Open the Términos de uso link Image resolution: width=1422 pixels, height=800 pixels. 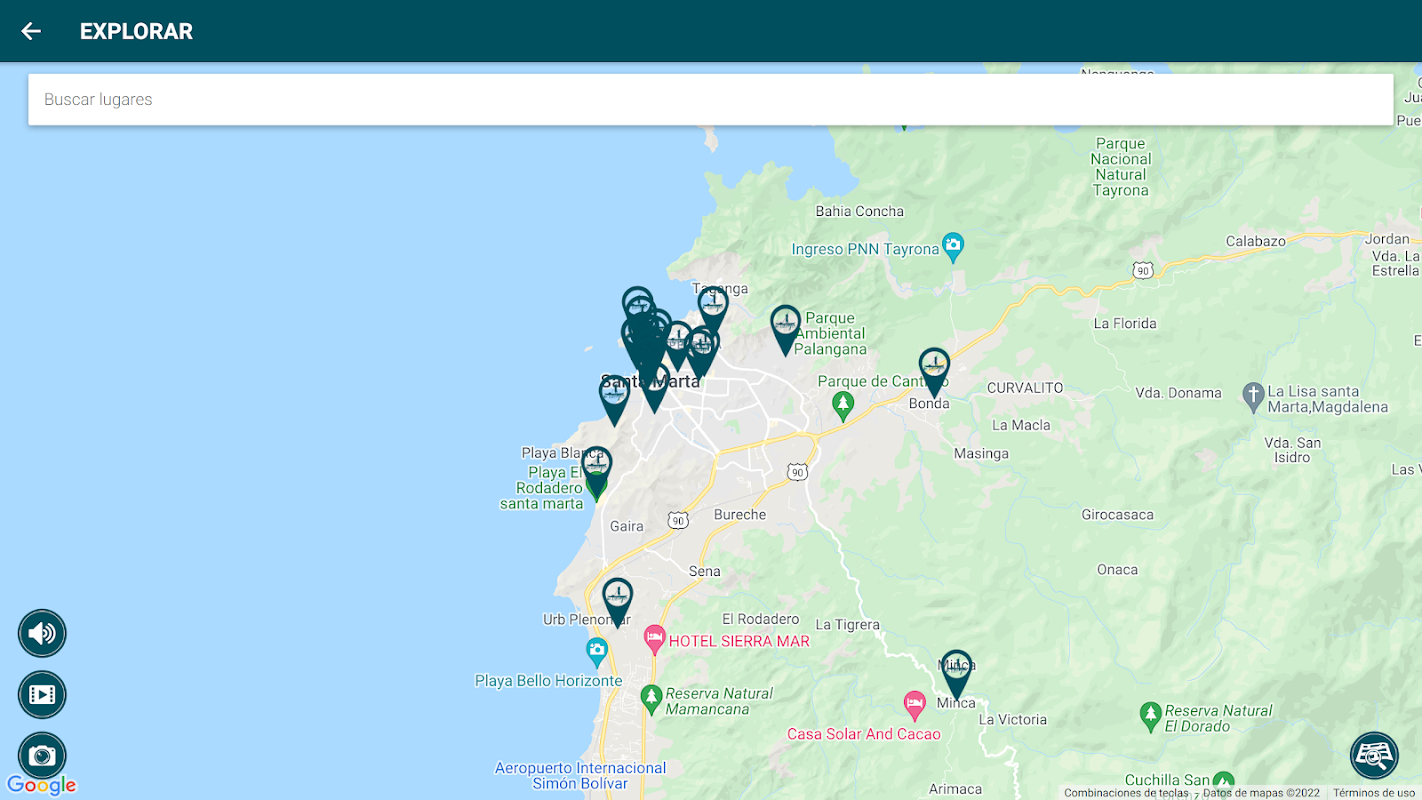click(x=1374, y=793)
